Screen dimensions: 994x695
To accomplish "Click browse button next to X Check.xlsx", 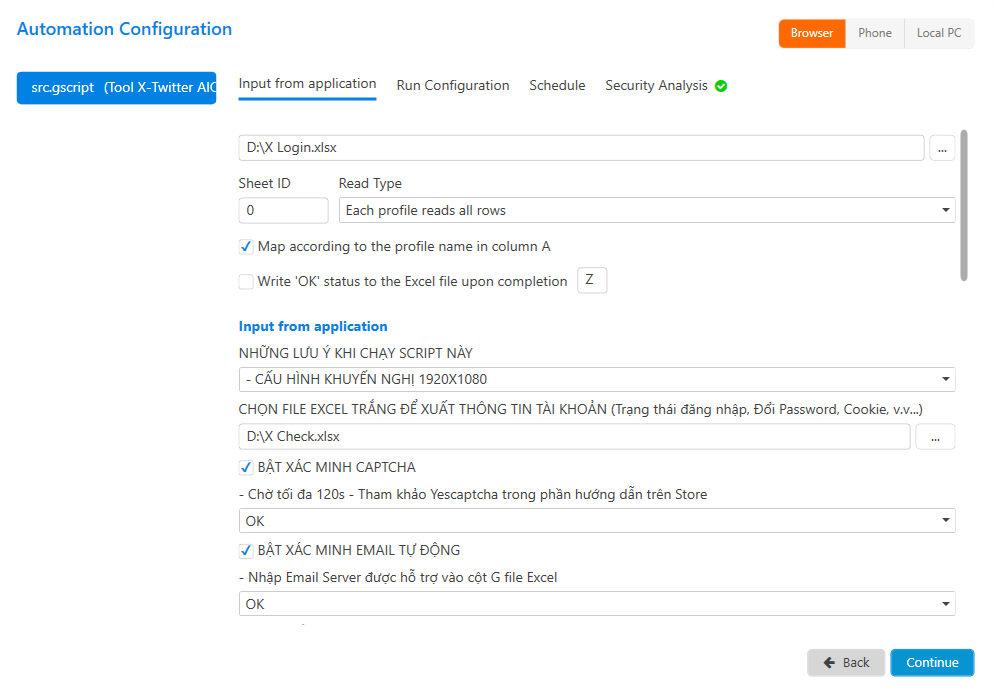I will (x=934, y=437).
